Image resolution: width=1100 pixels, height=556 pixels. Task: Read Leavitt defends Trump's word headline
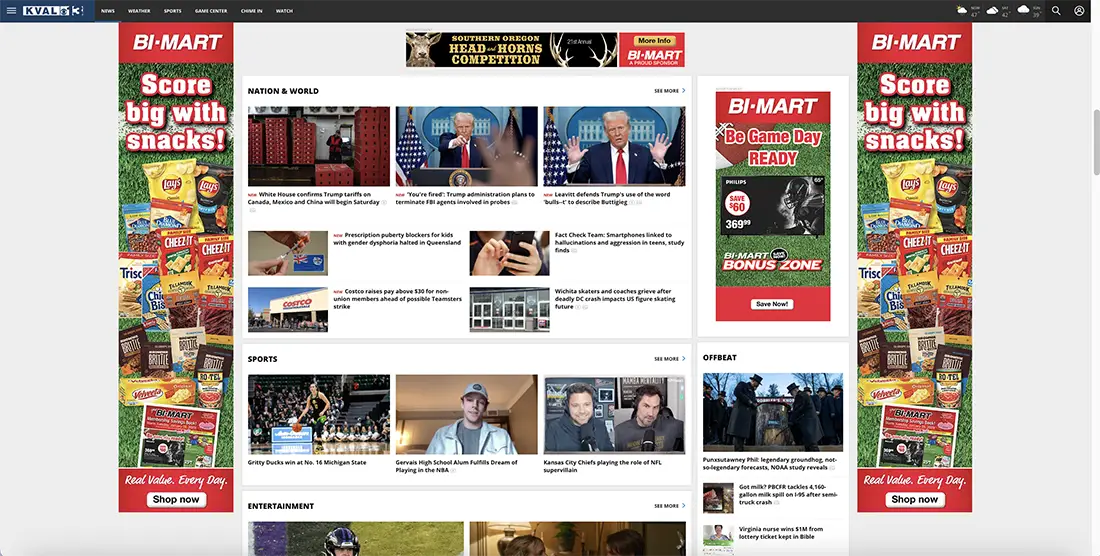[x=608, y=198]
